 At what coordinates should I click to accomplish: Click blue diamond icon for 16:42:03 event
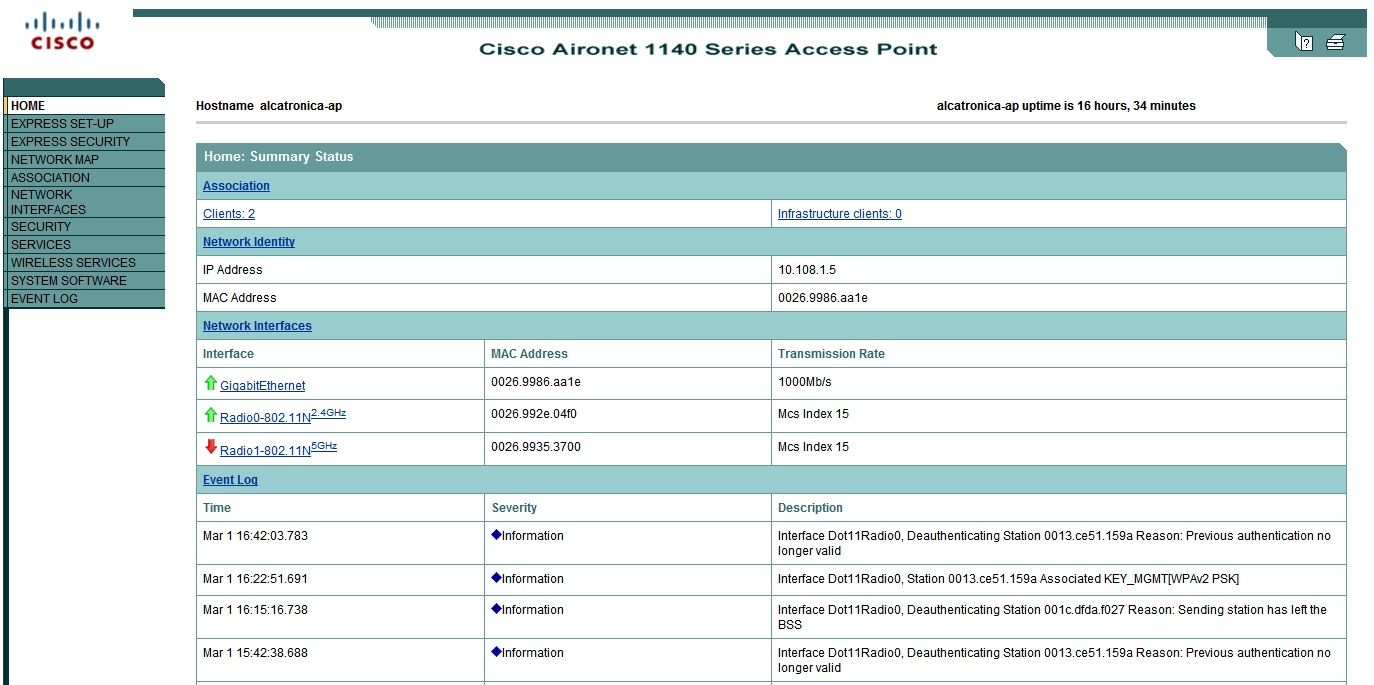(x=496, y=535)
